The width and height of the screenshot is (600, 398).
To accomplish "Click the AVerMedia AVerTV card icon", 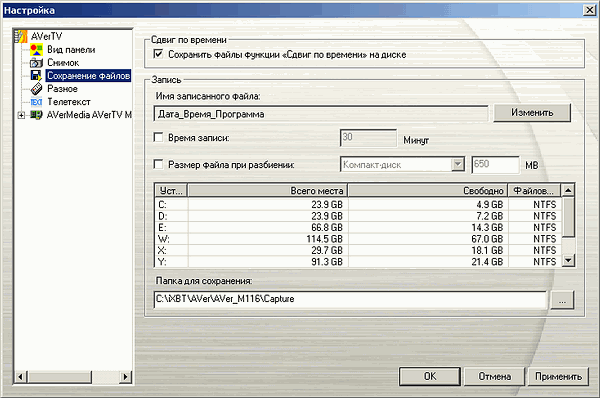I will click(36, 115).
